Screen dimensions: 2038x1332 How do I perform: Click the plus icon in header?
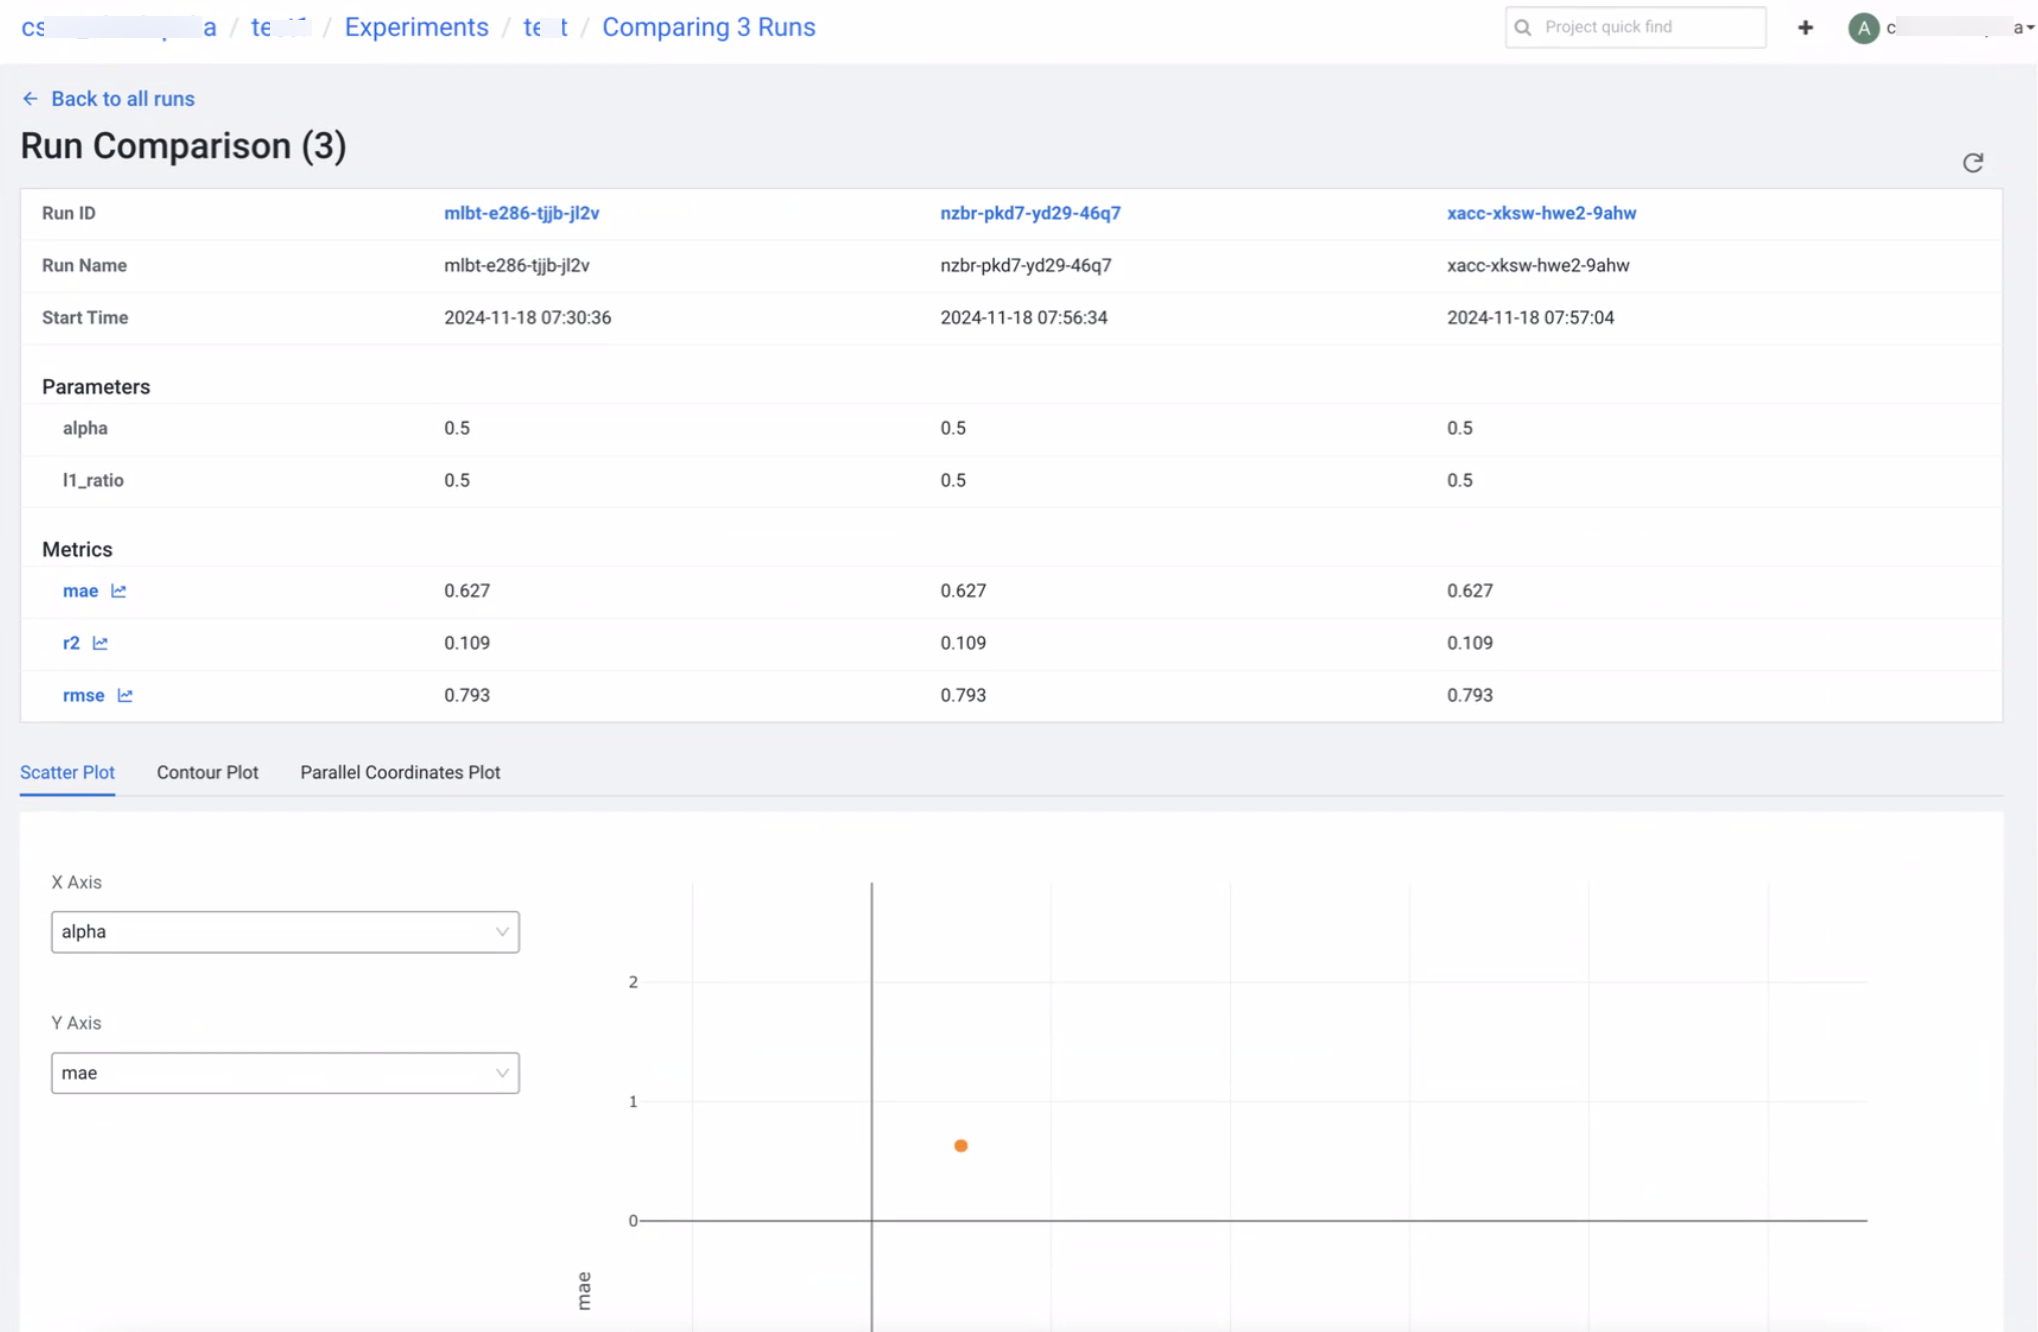[x=1805, y=28]
